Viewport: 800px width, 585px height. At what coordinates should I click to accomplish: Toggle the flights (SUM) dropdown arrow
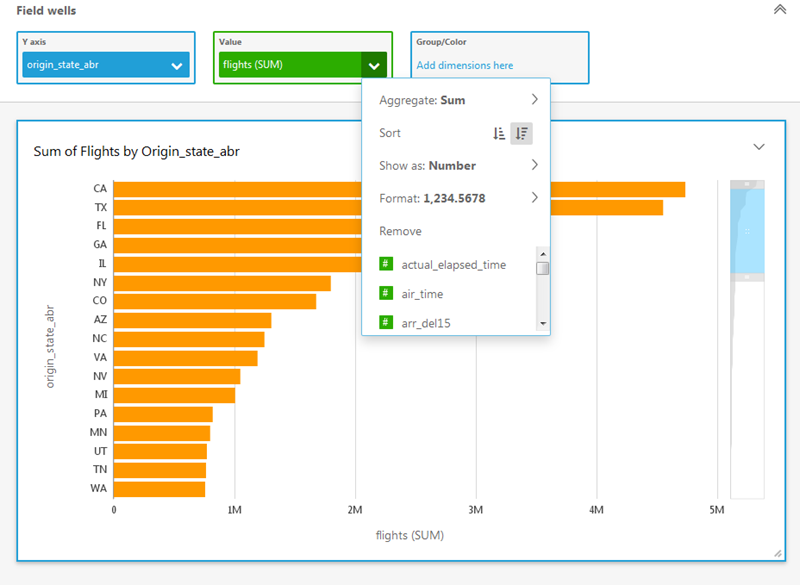[x=374, y=66]
